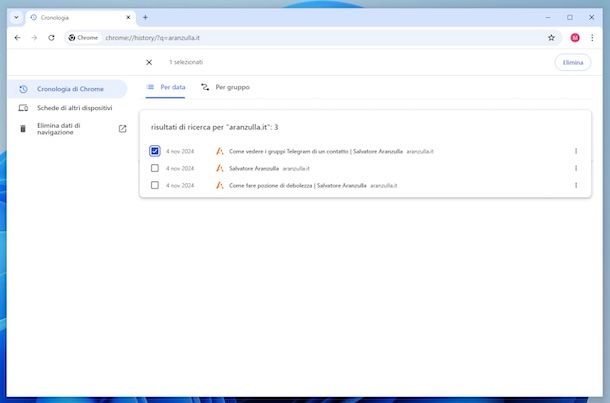Viewport: 610px width, 403px height.
Task: Click the Aranzulla favicon on Telegram entry
Action: coord(220,151)
